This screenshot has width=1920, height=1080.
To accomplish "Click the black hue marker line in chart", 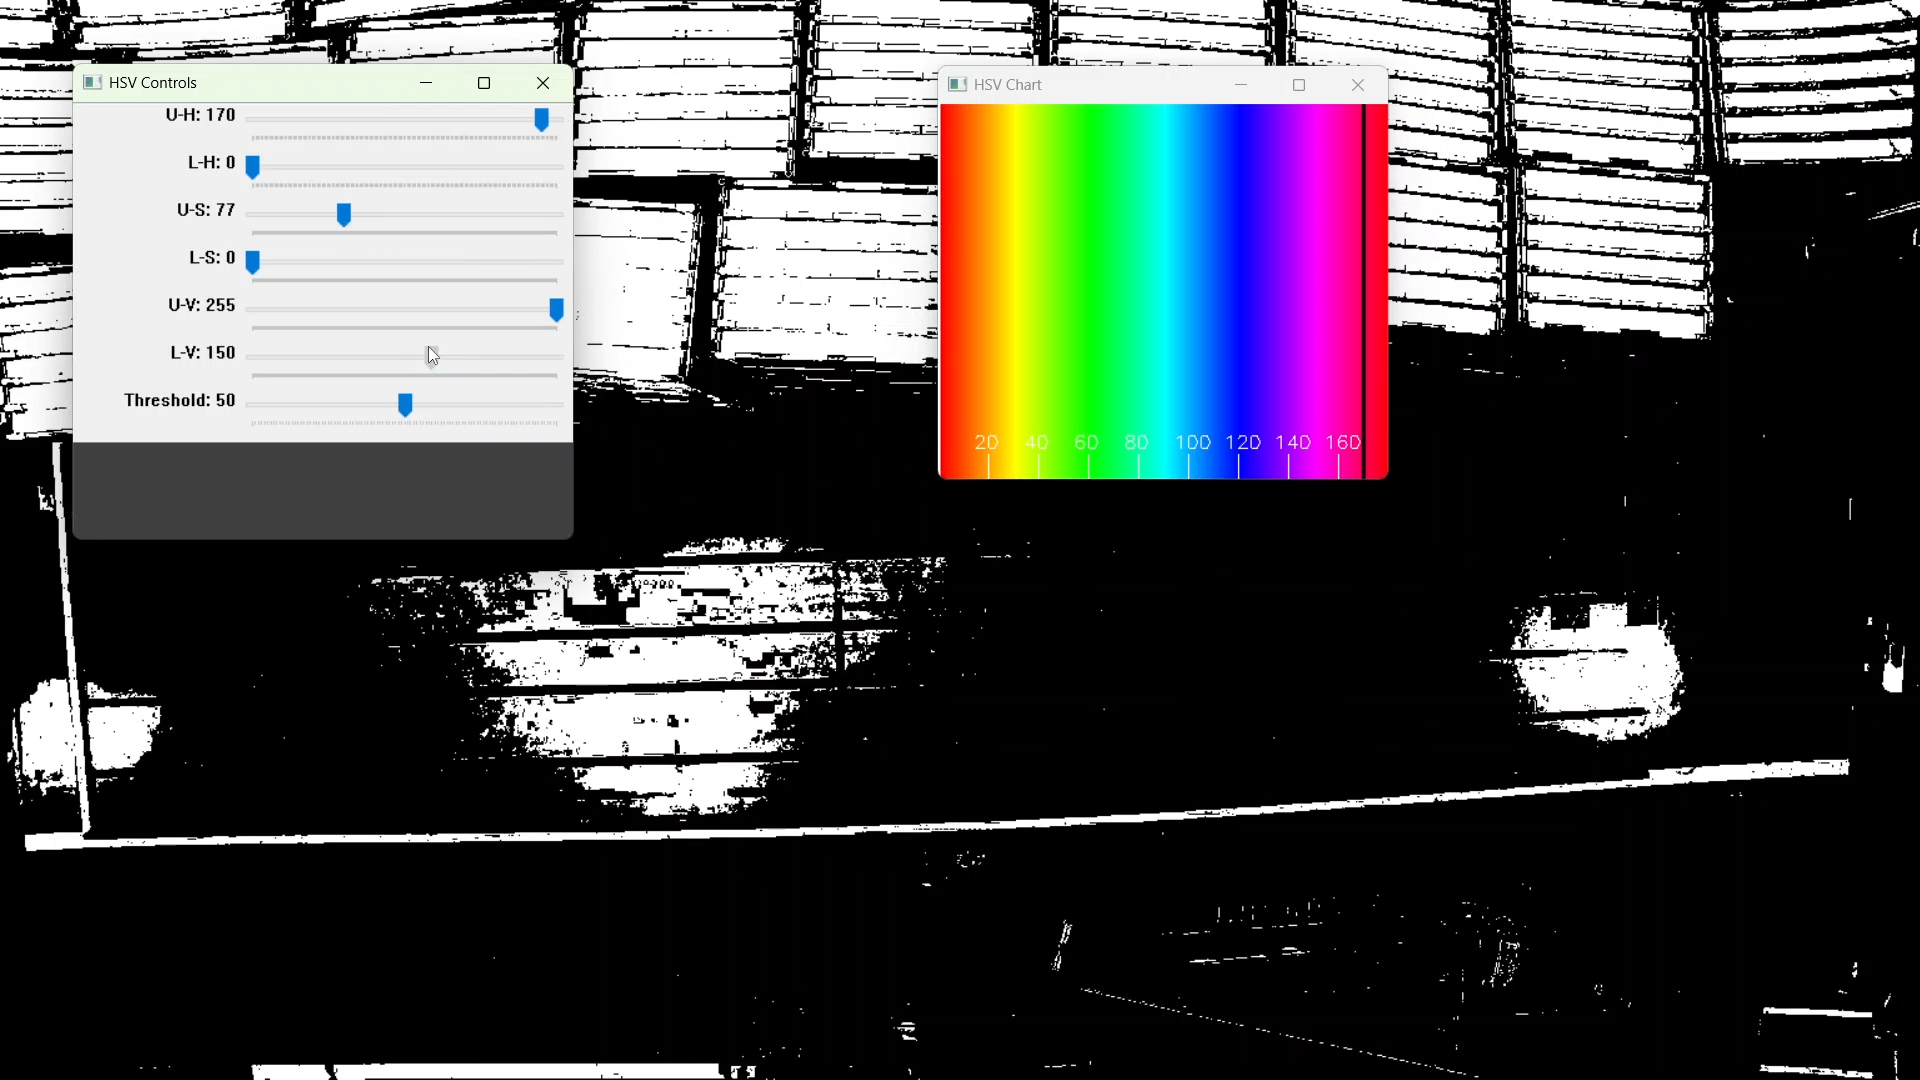I will click(x=1364, y=291).
